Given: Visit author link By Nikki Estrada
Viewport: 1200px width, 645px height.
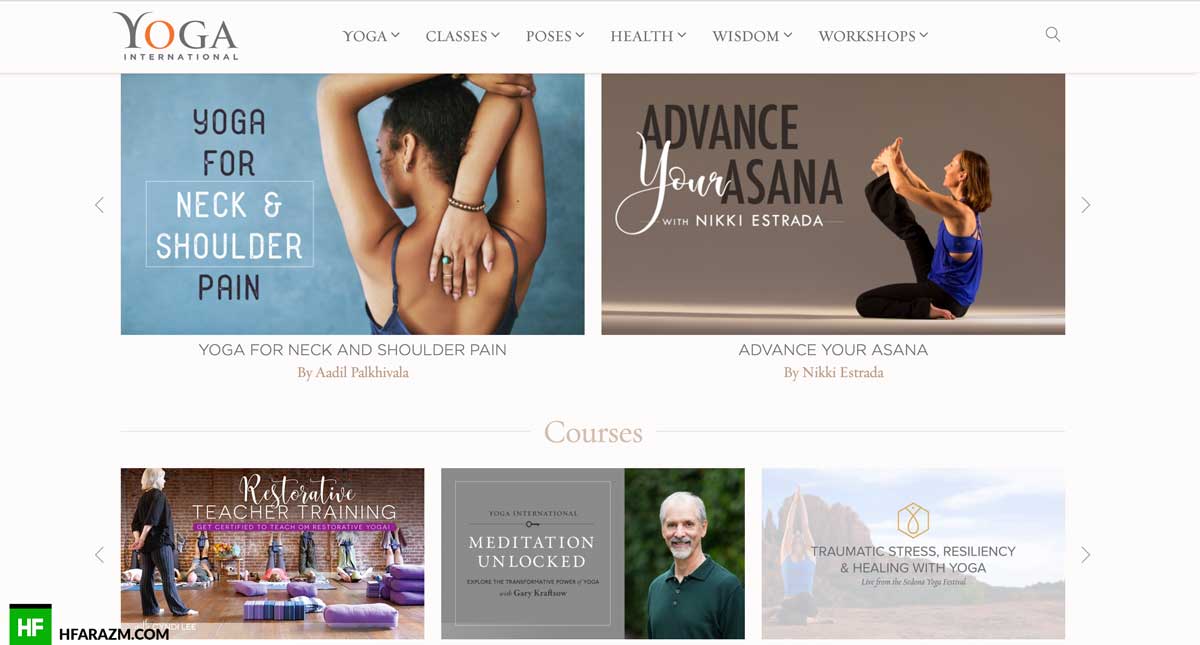Looking at the screenshot, I should tap(833, 373).
